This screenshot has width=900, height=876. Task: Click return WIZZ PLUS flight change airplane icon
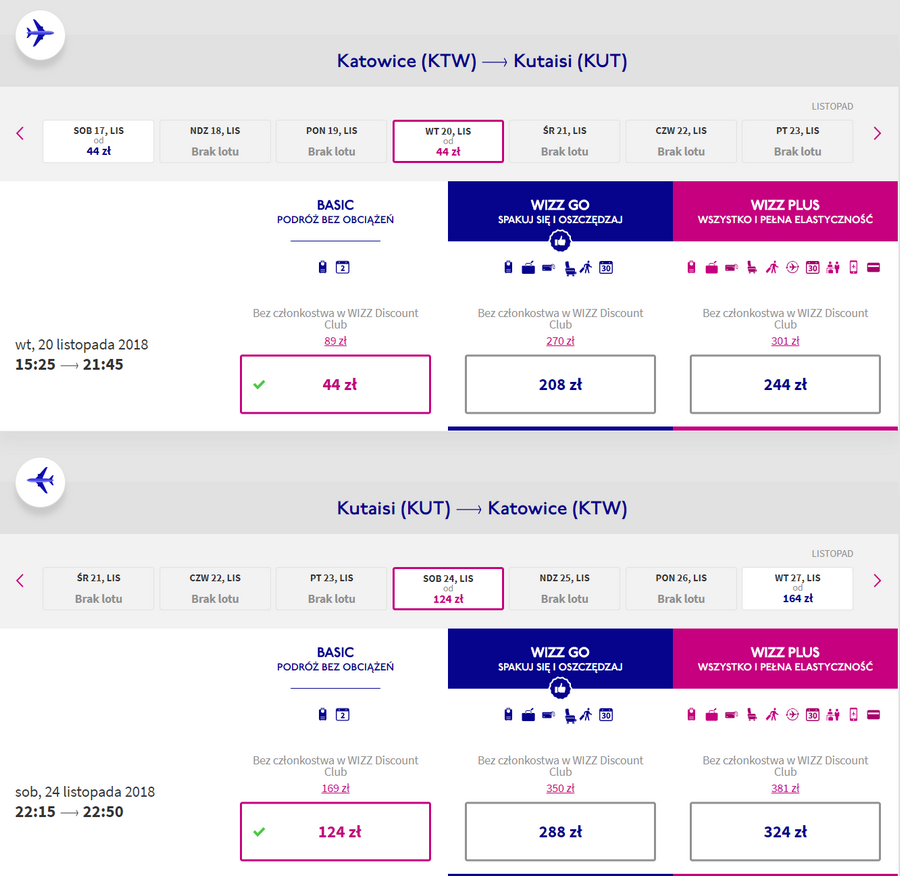[x=792, y=714]
